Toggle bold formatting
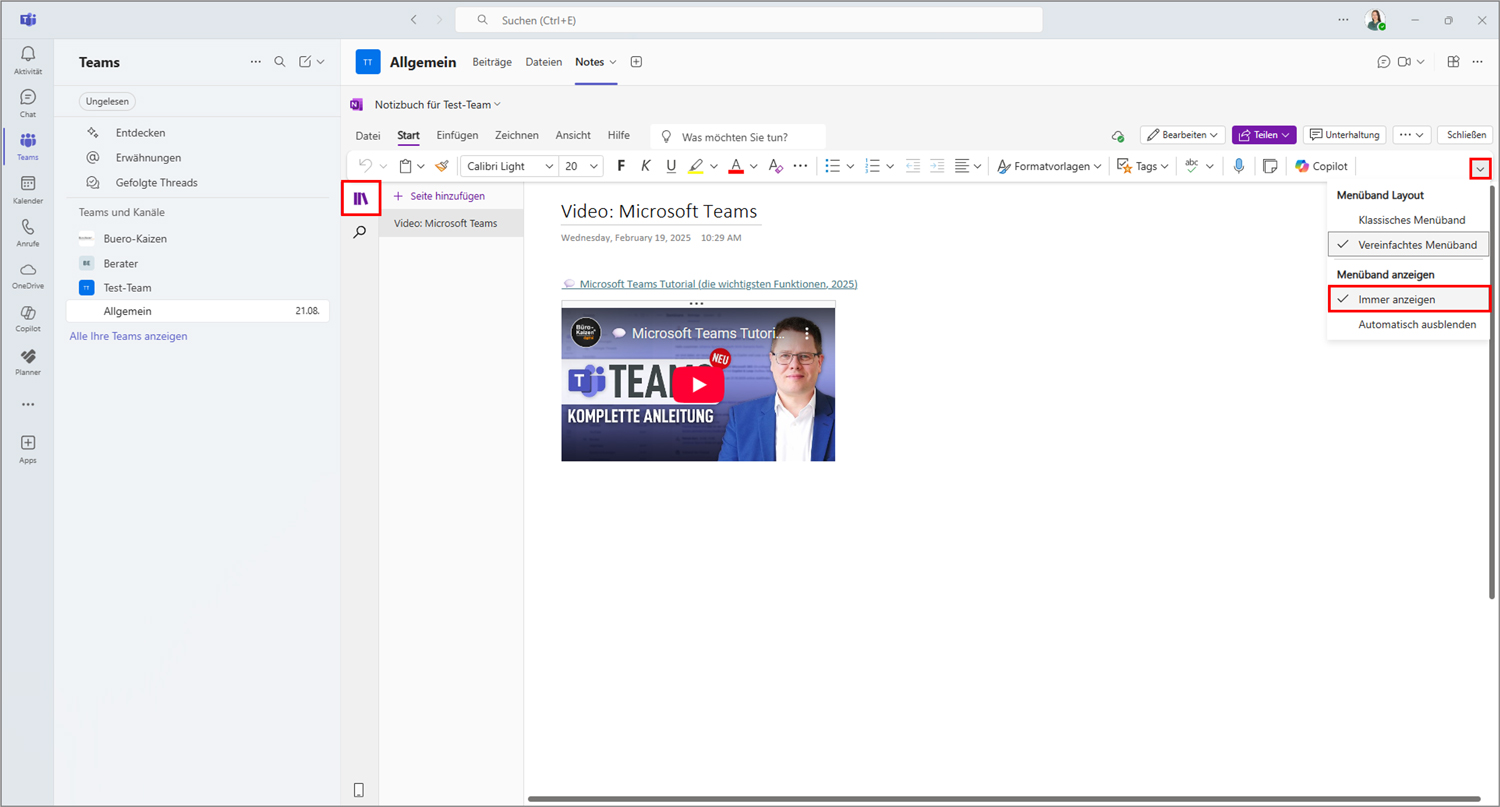Screen dimensions: 1500x807 click(621, 166)
